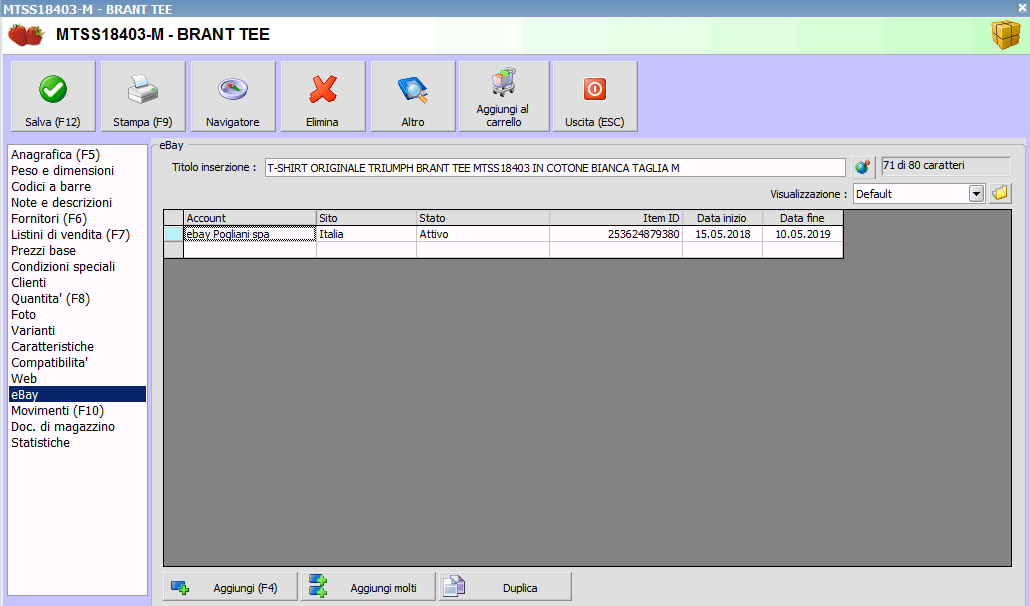Expand the Visualizzazione dropdown arrow
Image resolution: width=1030 pixels, height=606 pixels.
[977, 194]
